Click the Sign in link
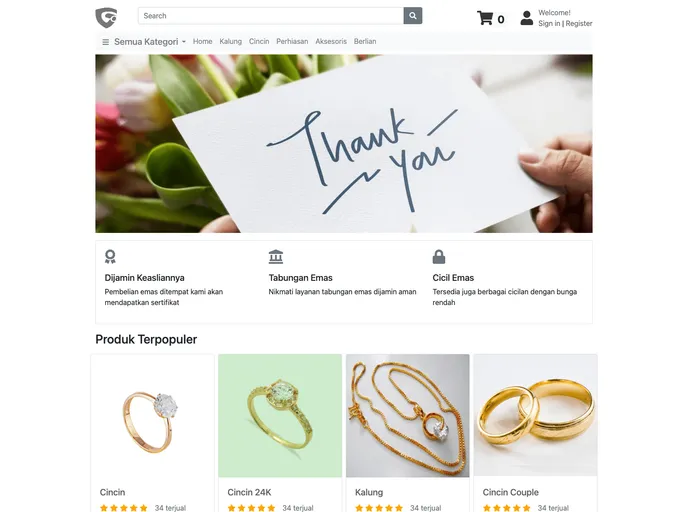This screenshot has height=512, width=688. 549,23
